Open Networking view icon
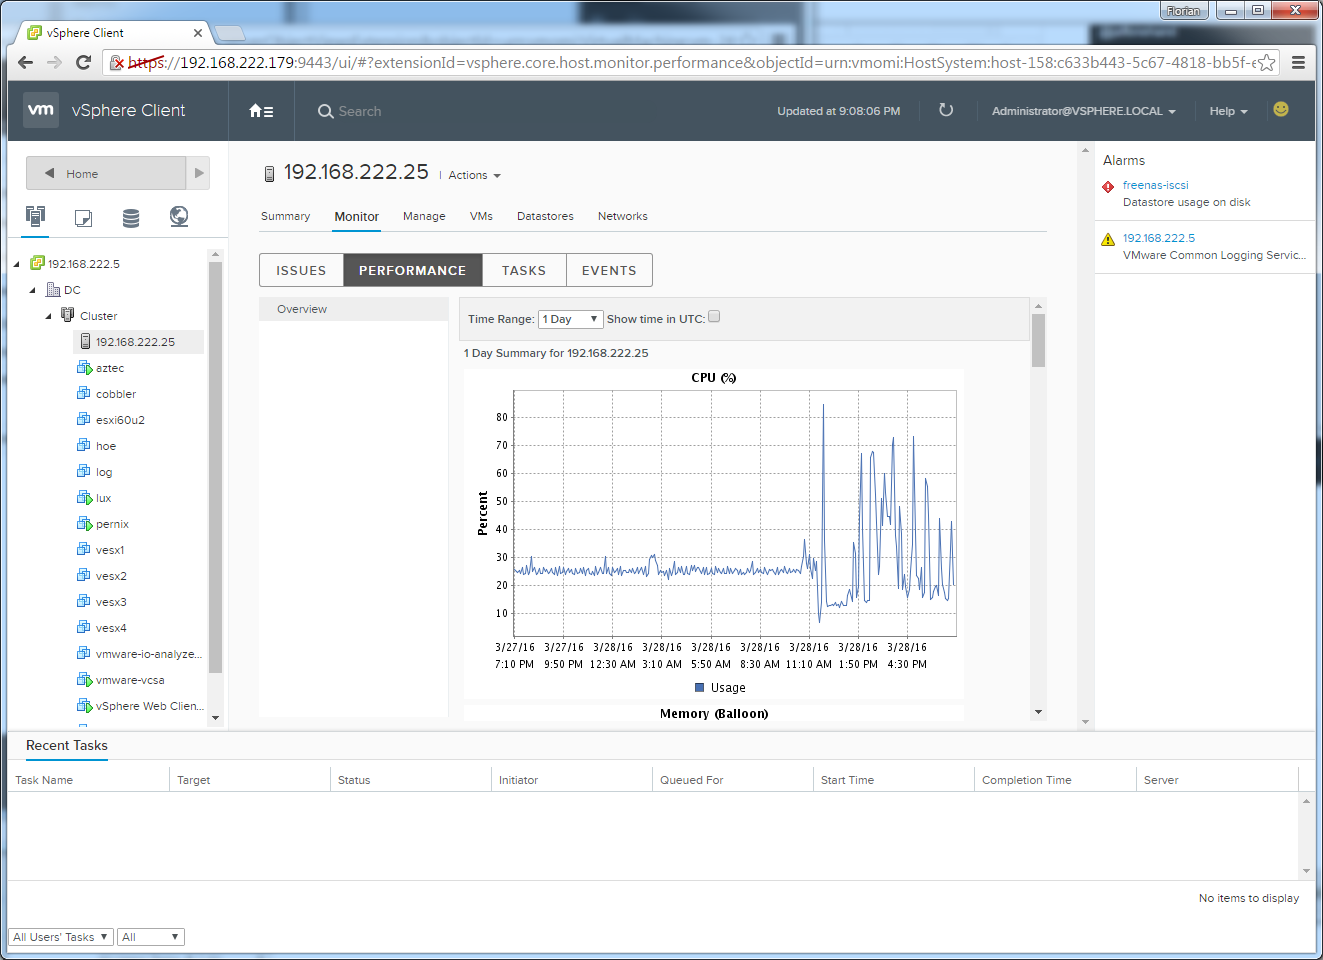This screenshot has width=1323, height=960. click(179, 216)
